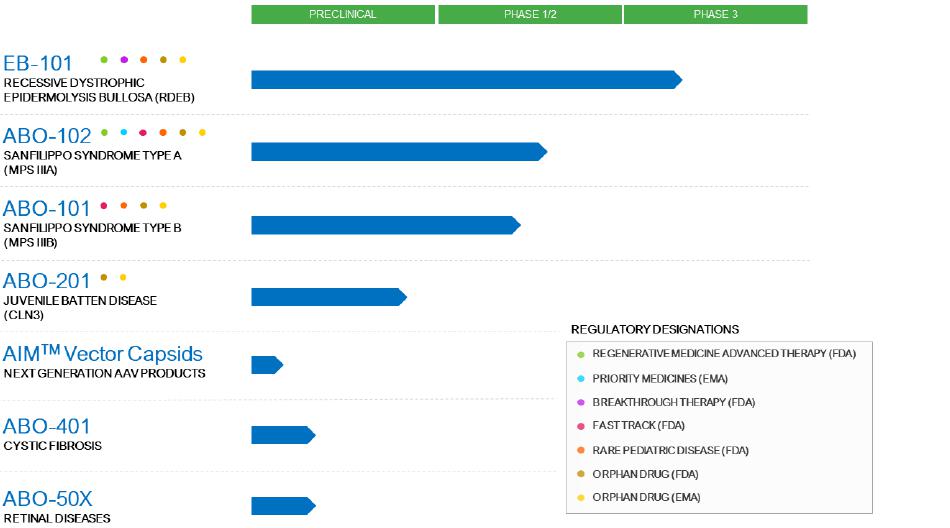950x528 pixels.
Task: Select the Phase 3 header
Action: click(x=715, y=14)
